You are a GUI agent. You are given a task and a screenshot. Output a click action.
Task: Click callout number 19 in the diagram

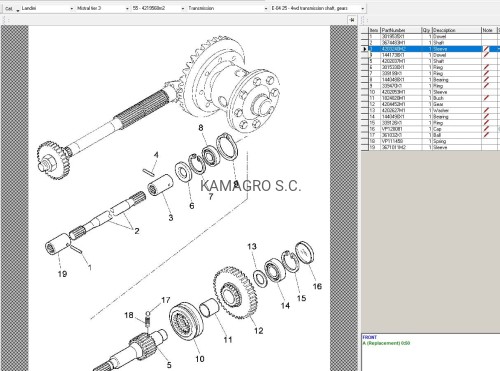click(x=62, y=274)
